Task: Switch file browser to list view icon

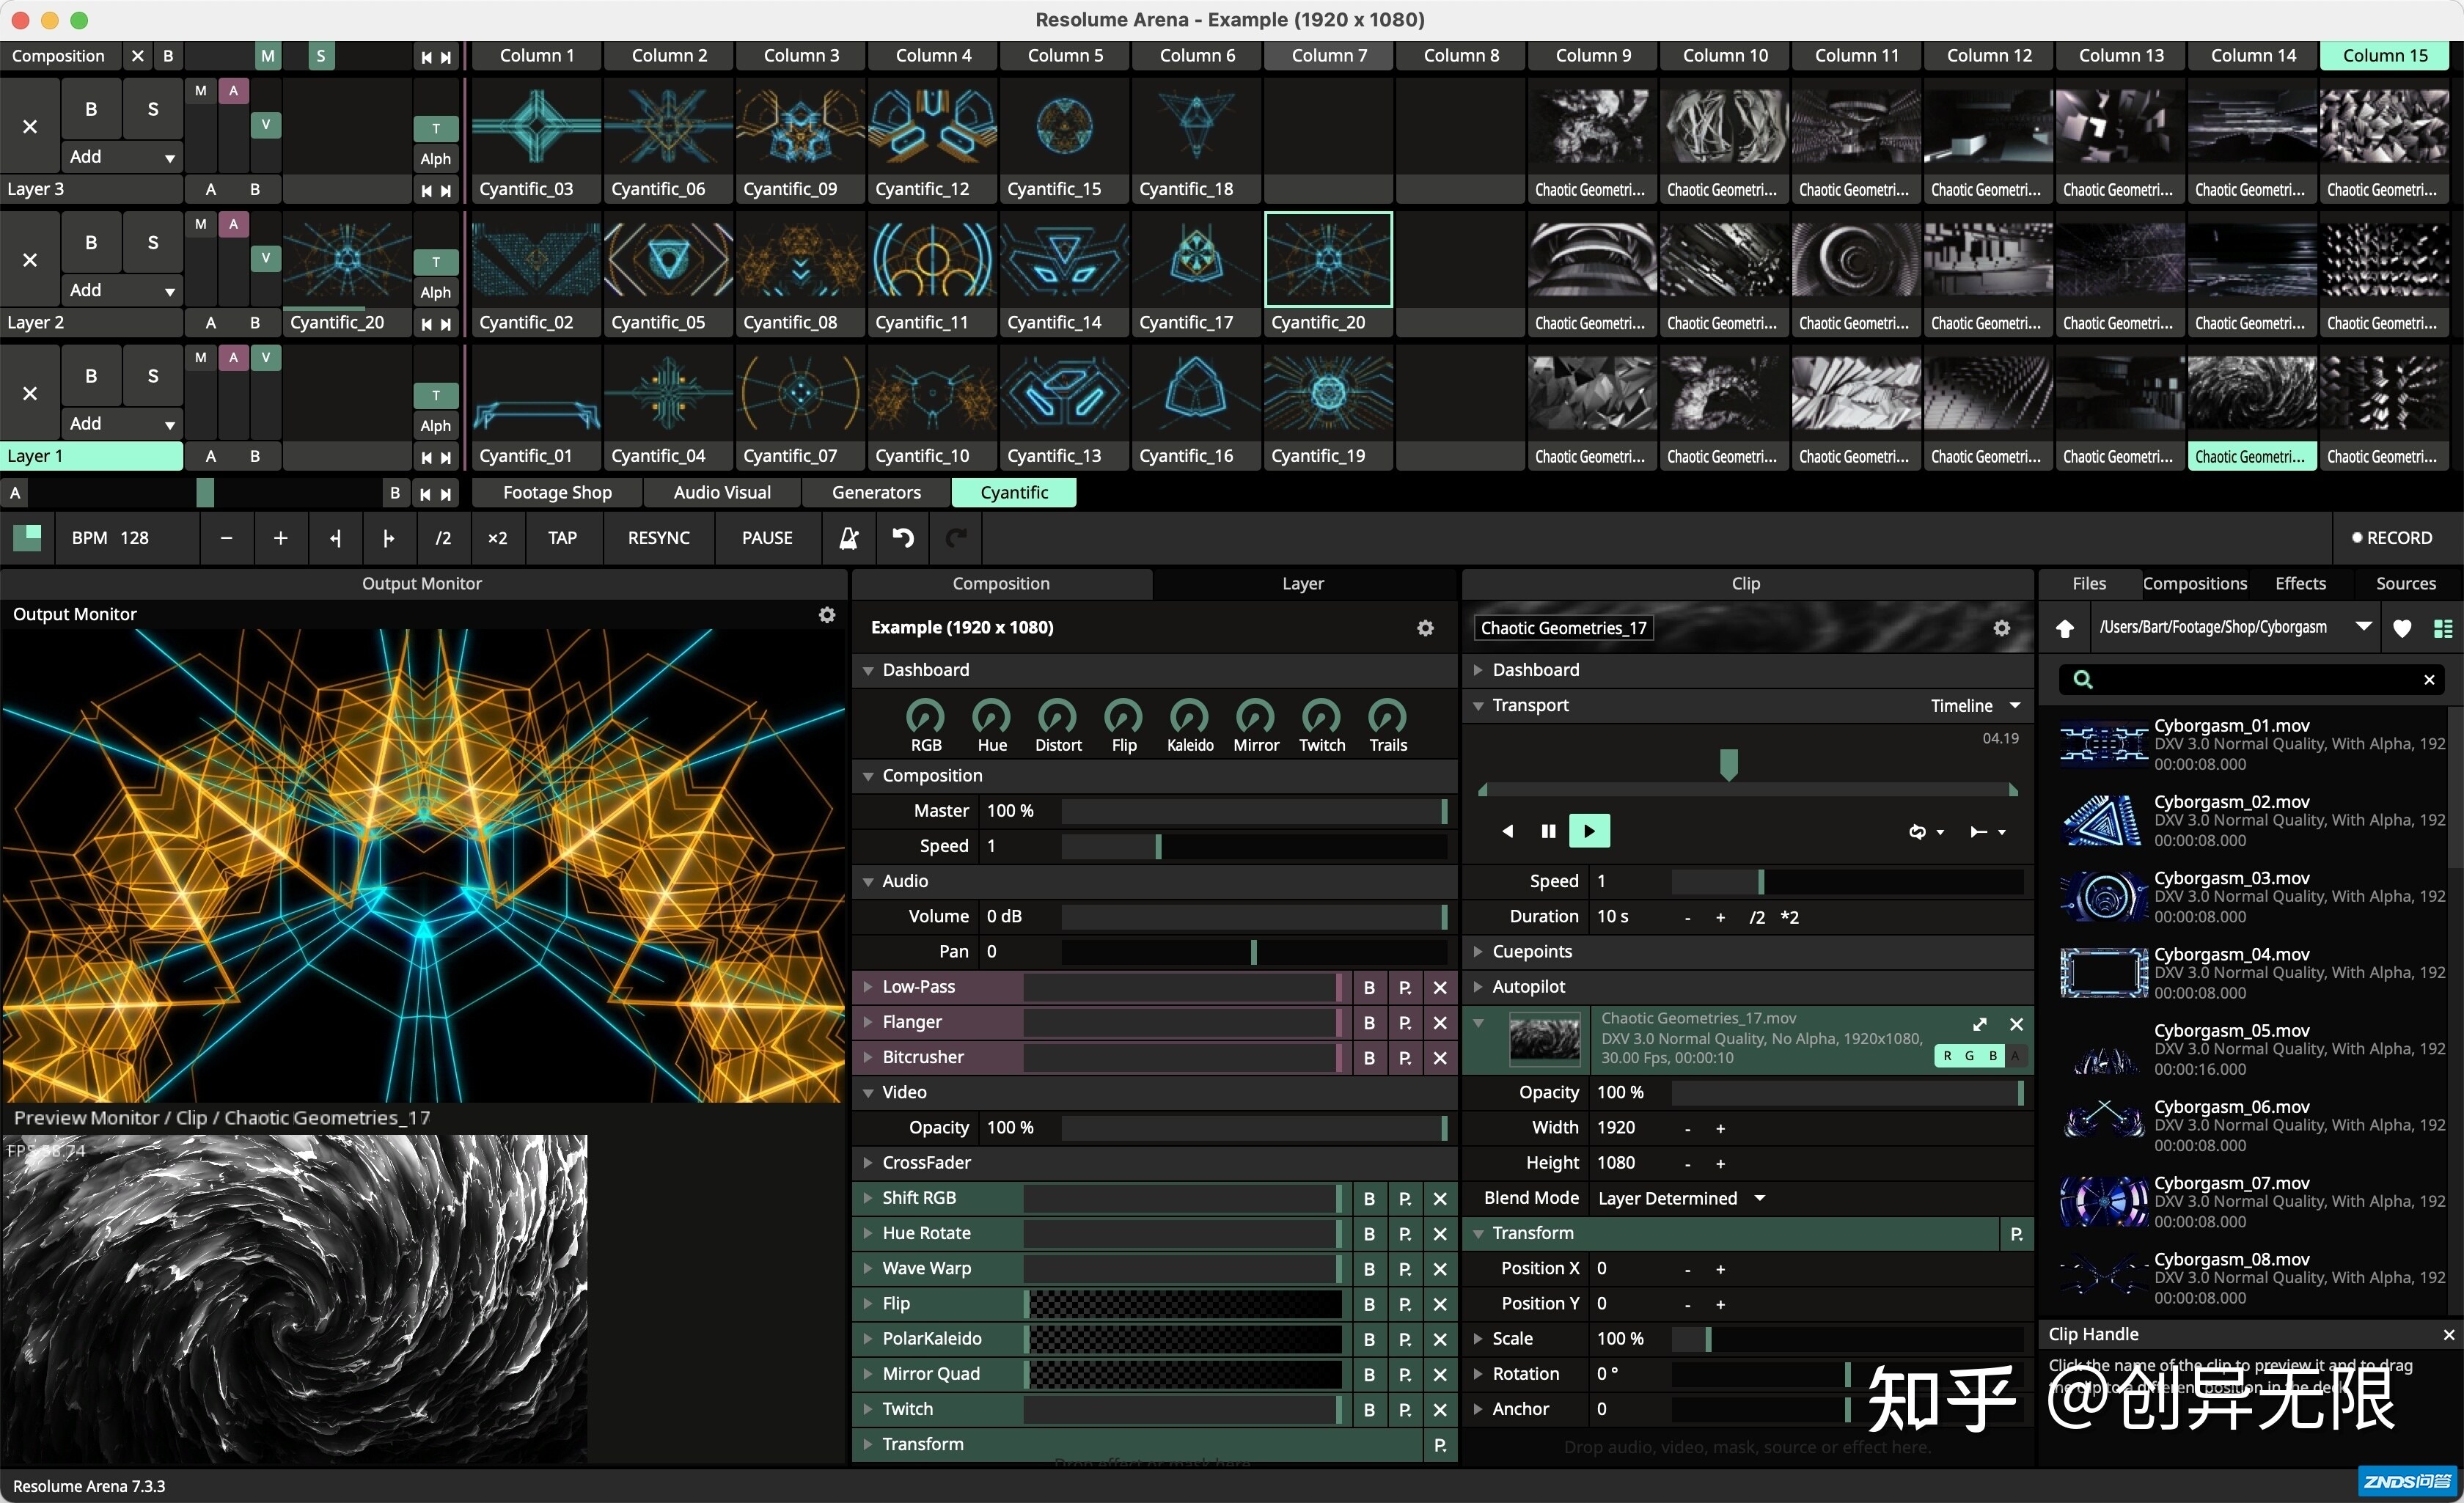Action: [2443, 628]
